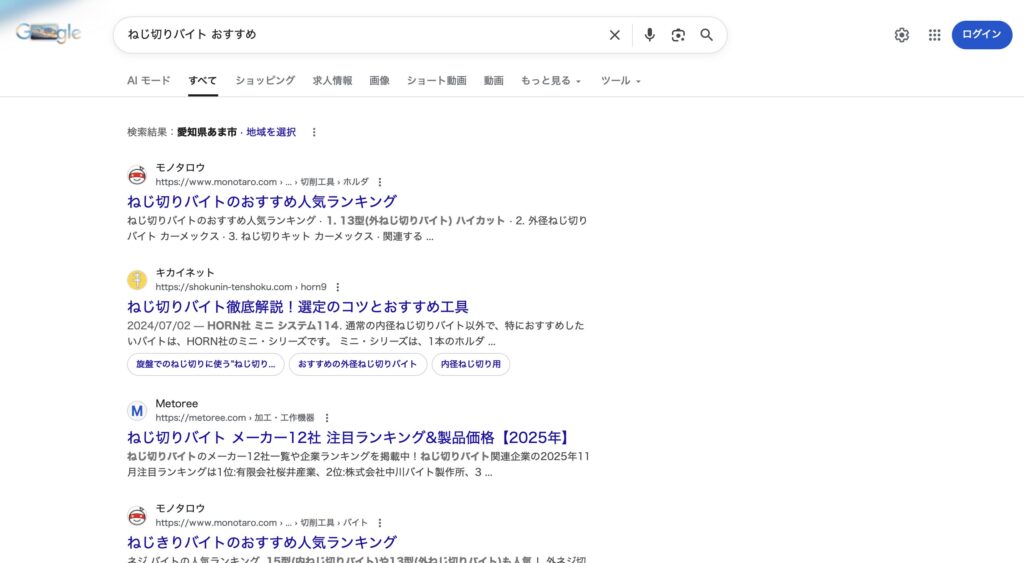Image resolution: width=1024 pixels, height=563 pixels.
Task: Expand the ツール dropdown
Action: (620, 81)
